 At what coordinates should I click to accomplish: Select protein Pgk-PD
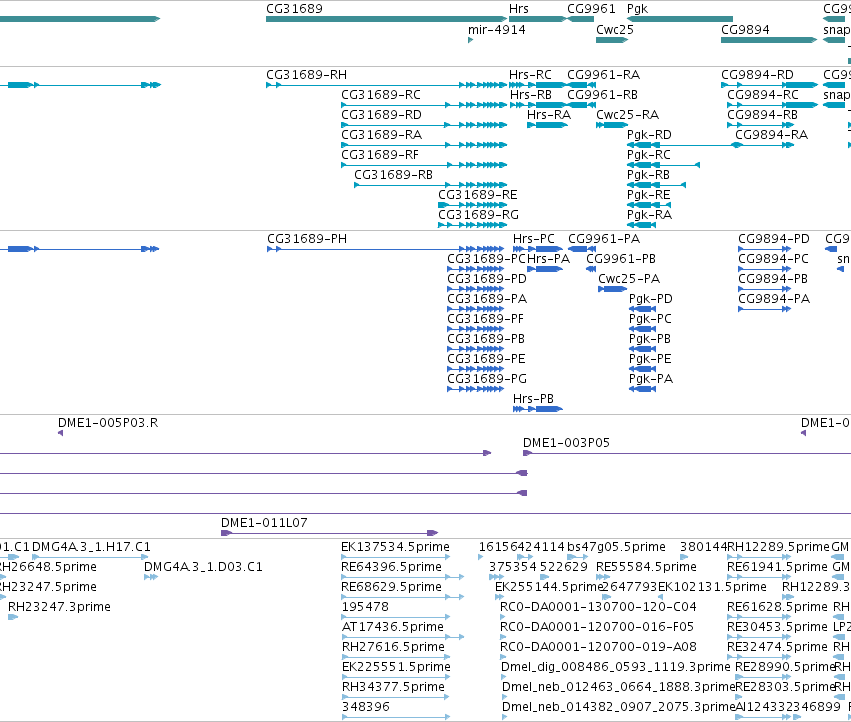(x=650, y=299)
